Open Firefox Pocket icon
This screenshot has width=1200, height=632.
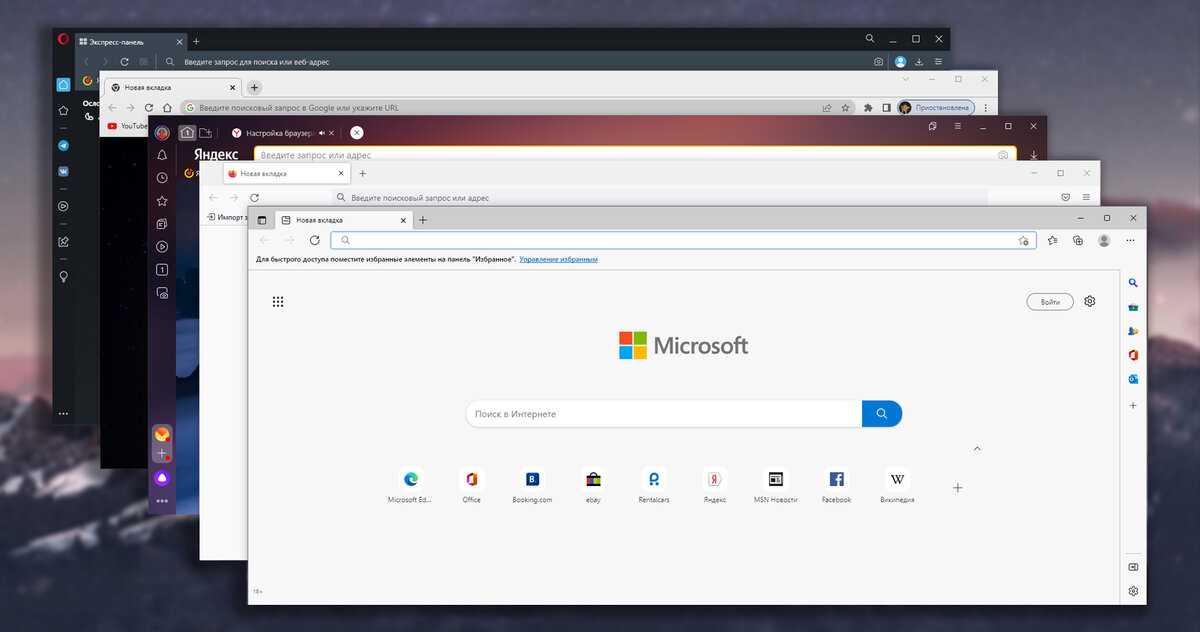coord(1066,197)
